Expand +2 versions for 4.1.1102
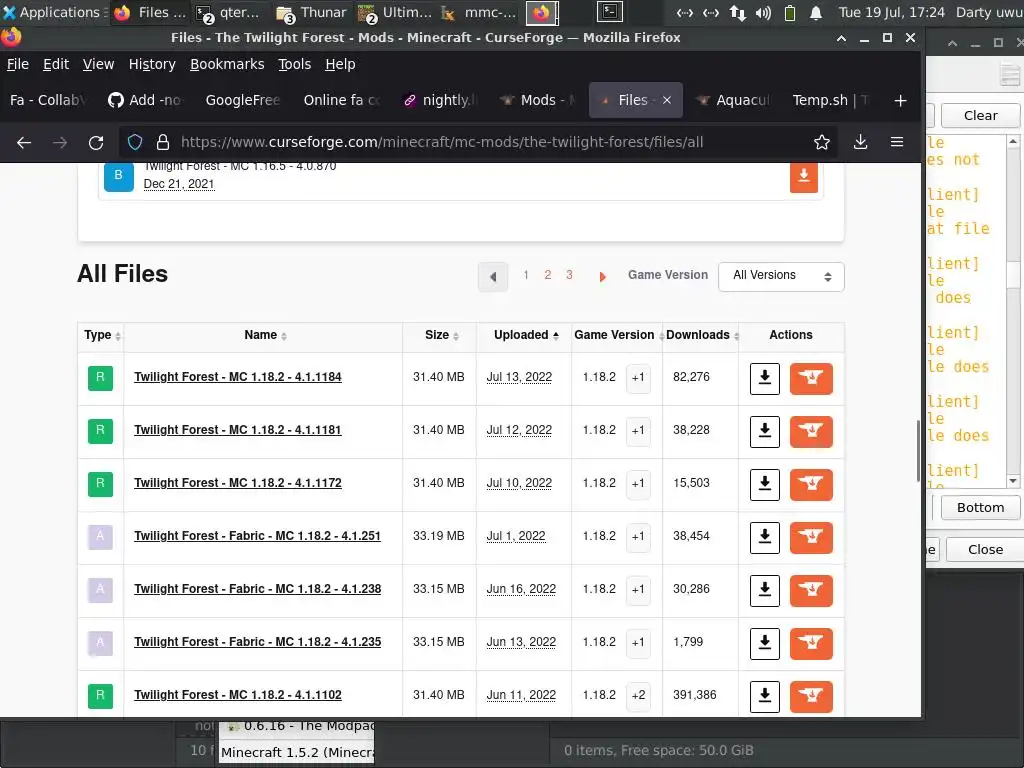Viewport: 1024px width, 768px height. click(638, 696)
